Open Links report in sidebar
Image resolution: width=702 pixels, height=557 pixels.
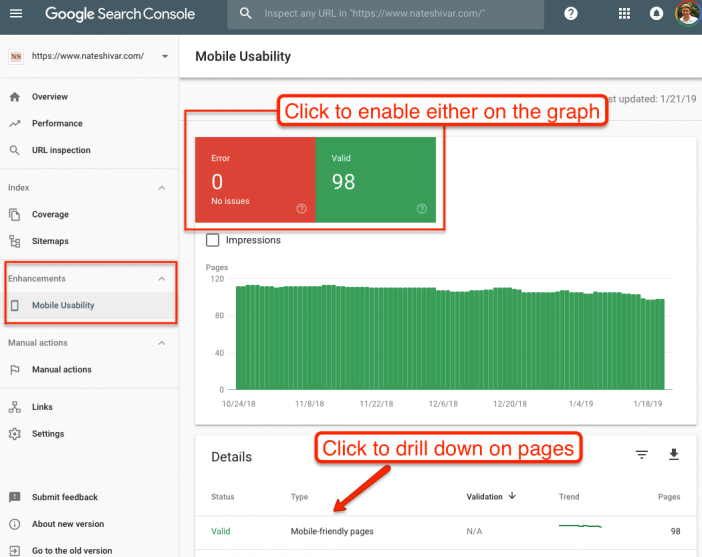click(89, 407)
